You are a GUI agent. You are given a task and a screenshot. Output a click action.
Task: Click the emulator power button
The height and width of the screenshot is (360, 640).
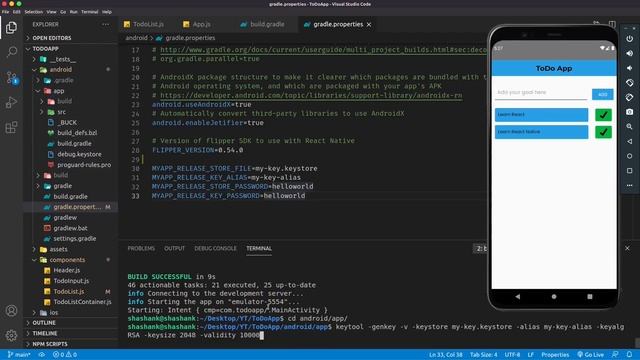click(x=629, y=39)
